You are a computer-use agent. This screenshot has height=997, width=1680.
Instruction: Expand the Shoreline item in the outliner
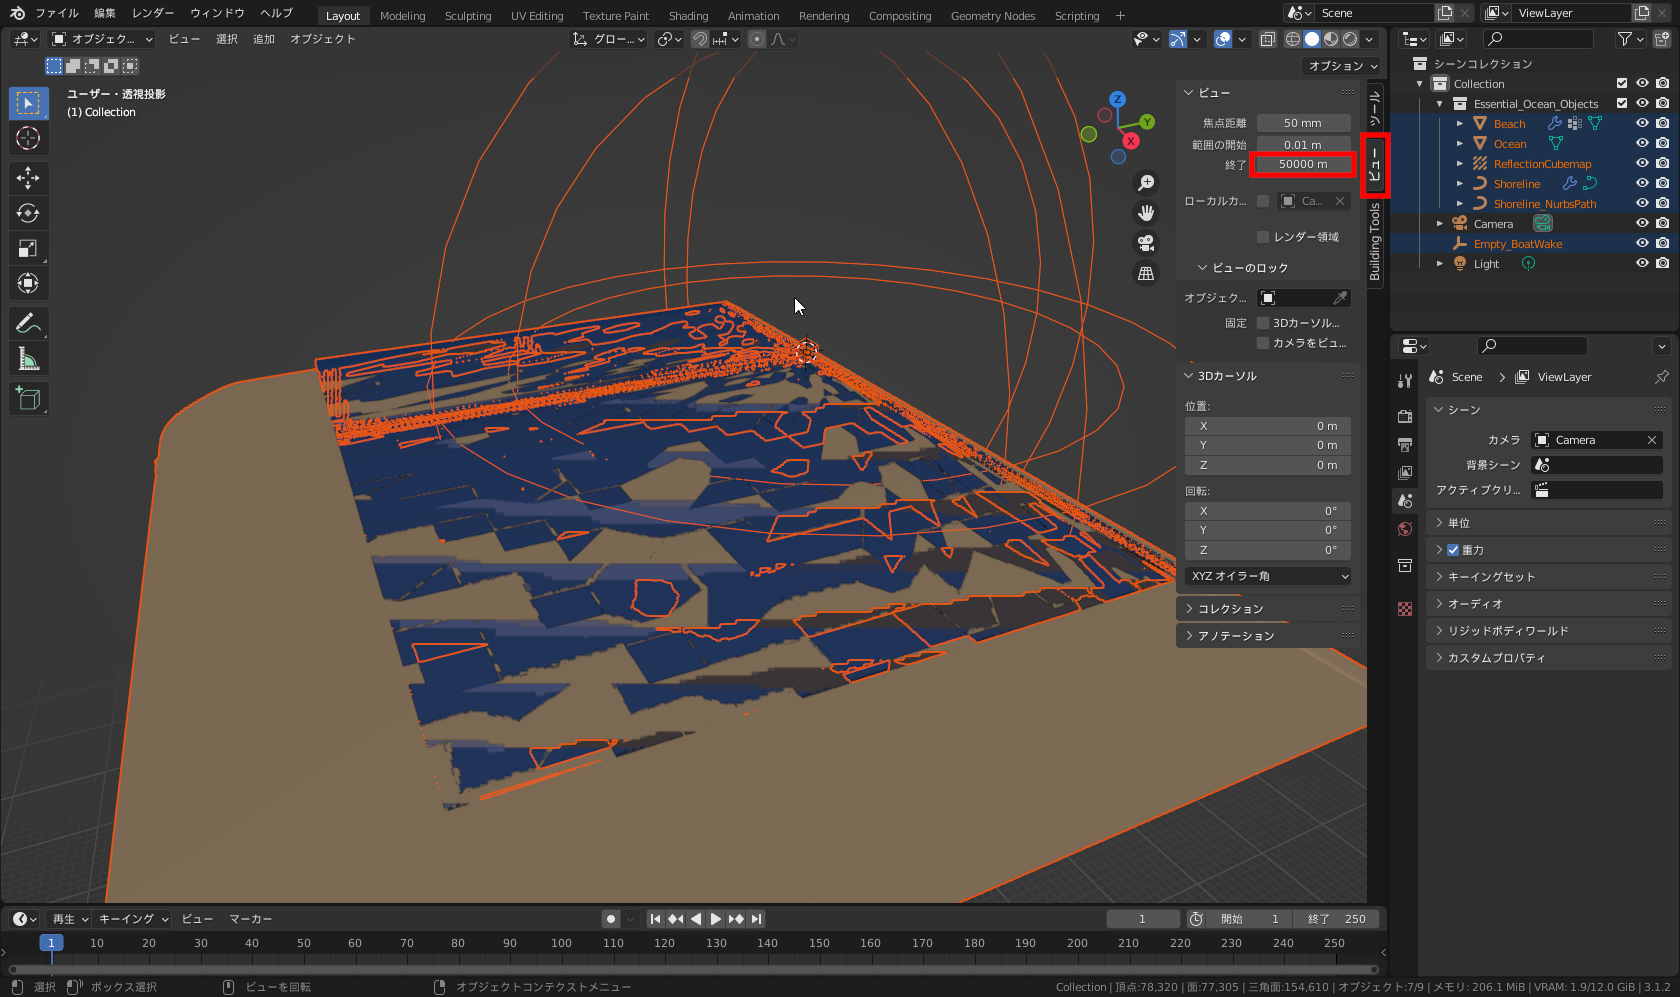[x=1459, y=183]
